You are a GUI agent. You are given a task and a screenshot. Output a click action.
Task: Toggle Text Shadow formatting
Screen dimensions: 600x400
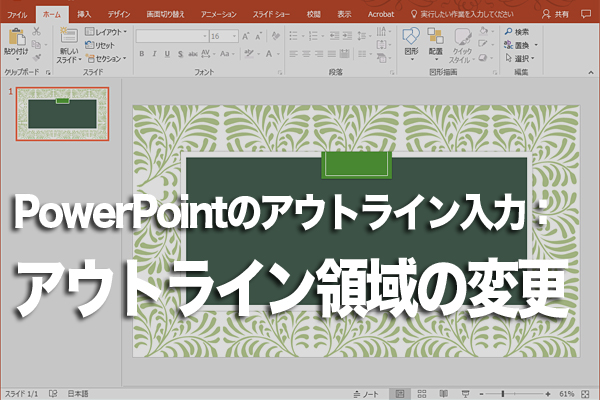pos(180,54)
